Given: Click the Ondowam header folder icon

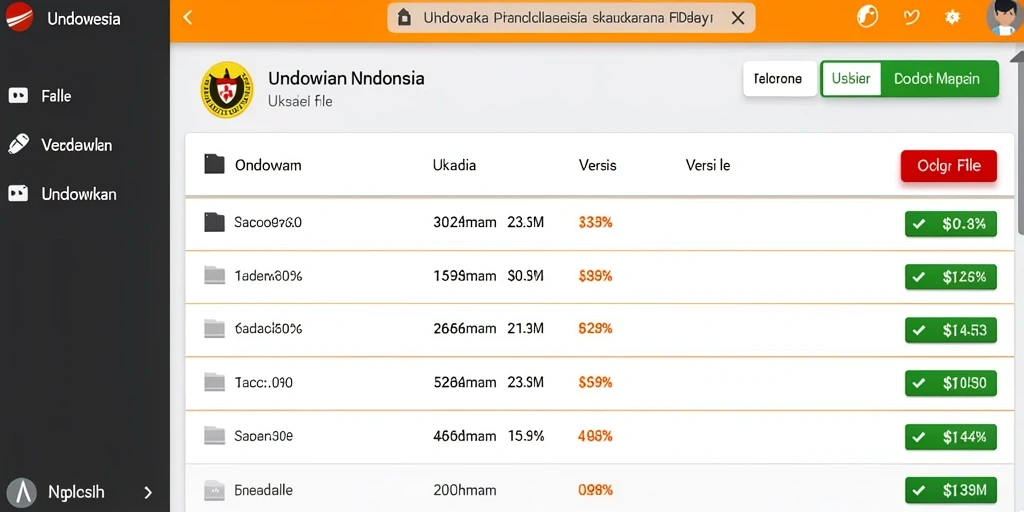Looking at the screenshot, I should [x=214, y=164].
